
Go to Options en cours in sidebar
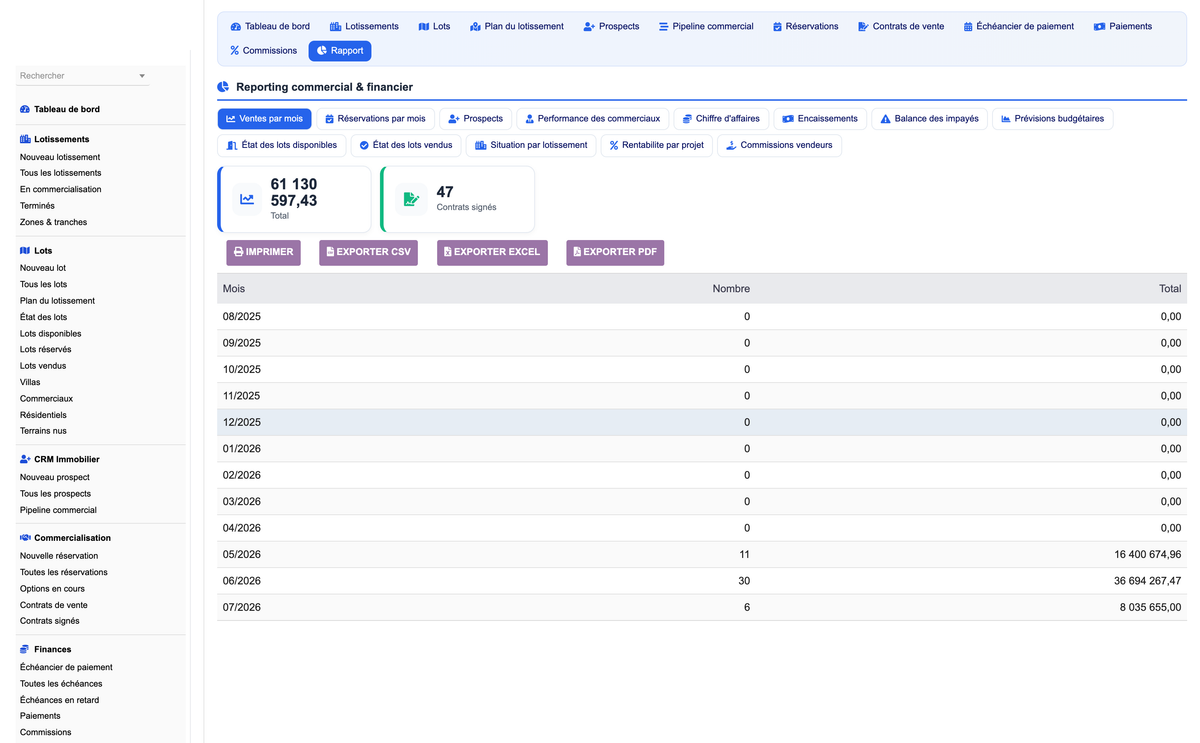[x=53, y=589]
